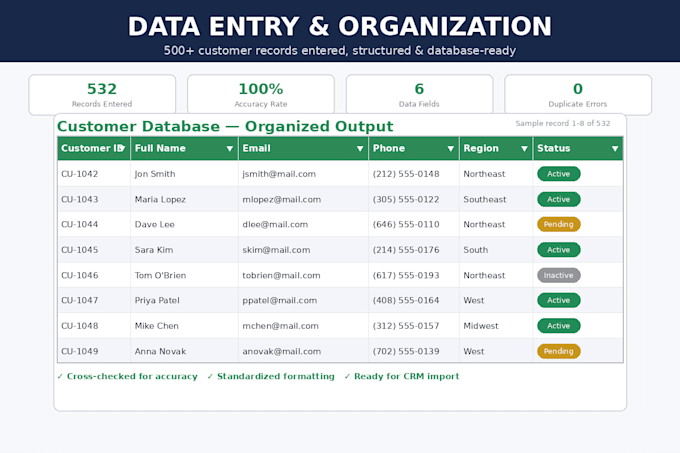Select email dlee@mail.com

[x=275, y=225]
